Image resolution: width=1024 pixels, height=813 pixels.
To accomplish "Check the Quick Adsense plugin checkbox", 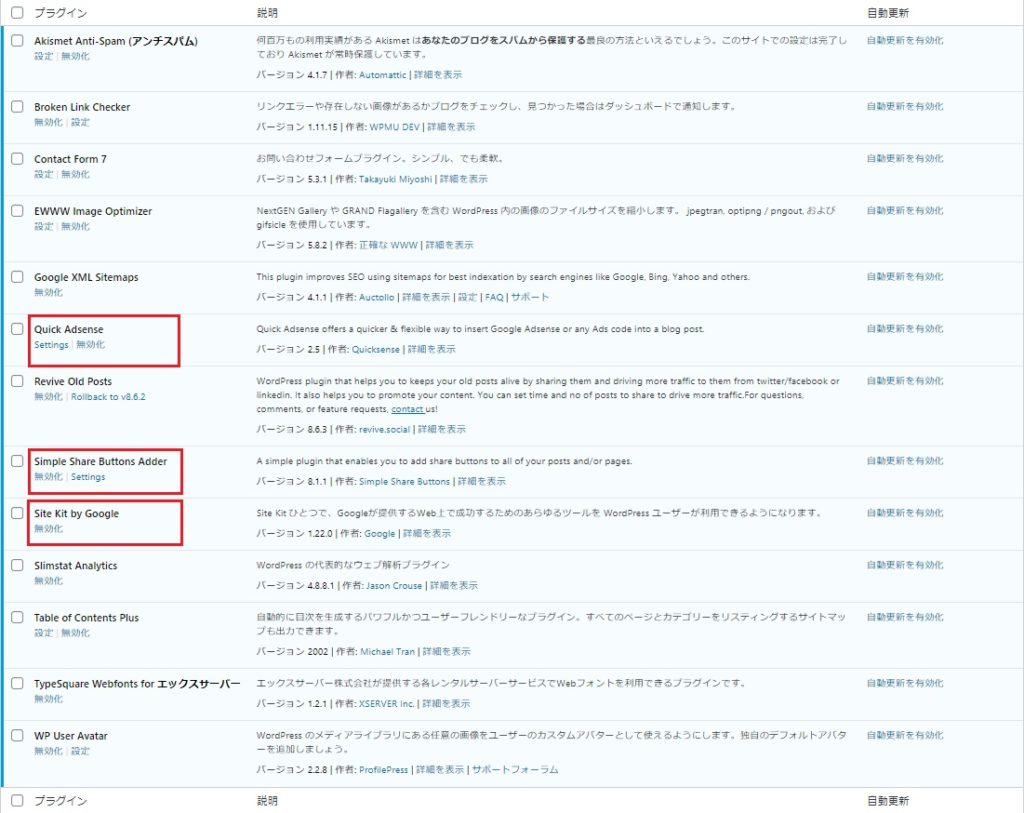I will point(17,329).
